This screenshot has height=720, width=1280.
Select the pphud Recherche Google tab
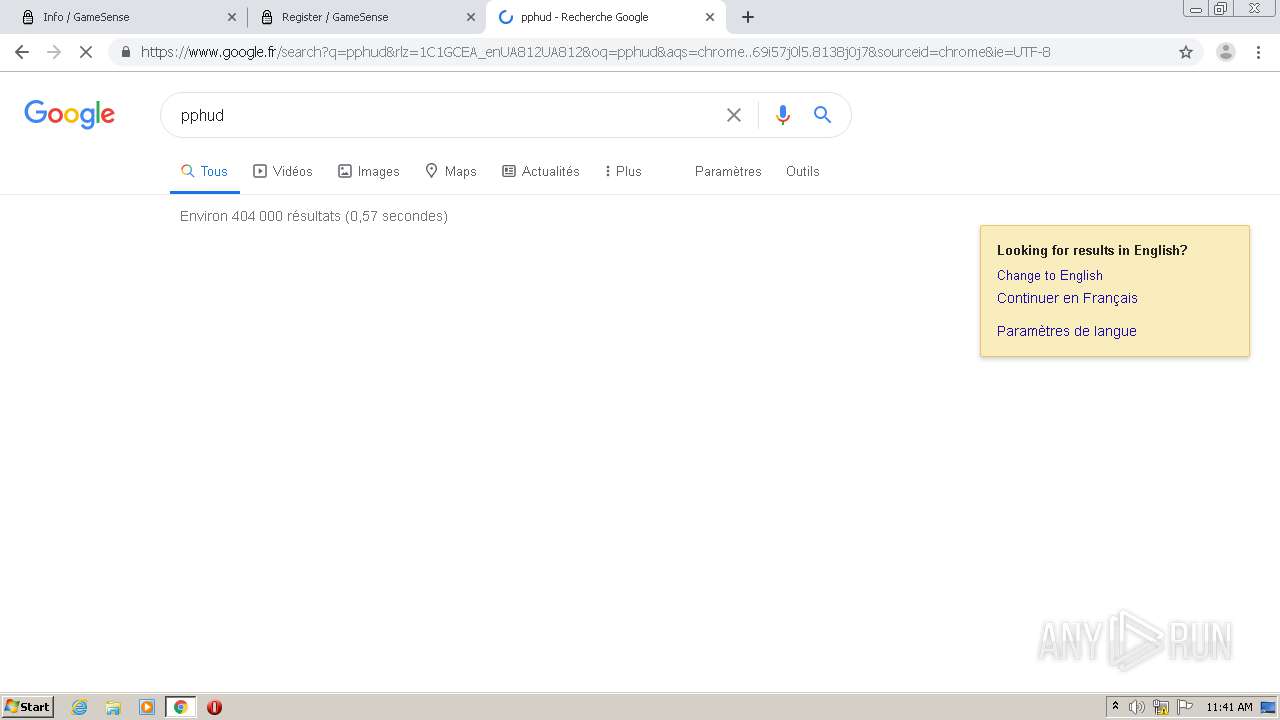[x=605, y=17]
